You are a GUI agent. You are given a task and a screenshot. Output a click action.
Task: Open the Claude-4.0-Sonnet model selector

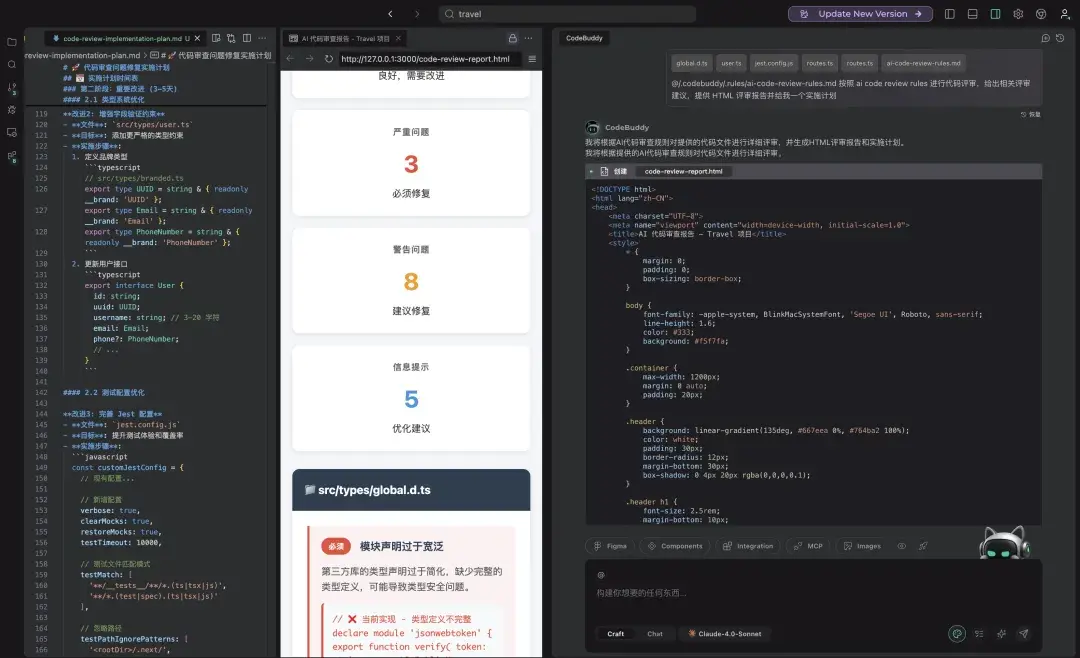tap(725, 634)
